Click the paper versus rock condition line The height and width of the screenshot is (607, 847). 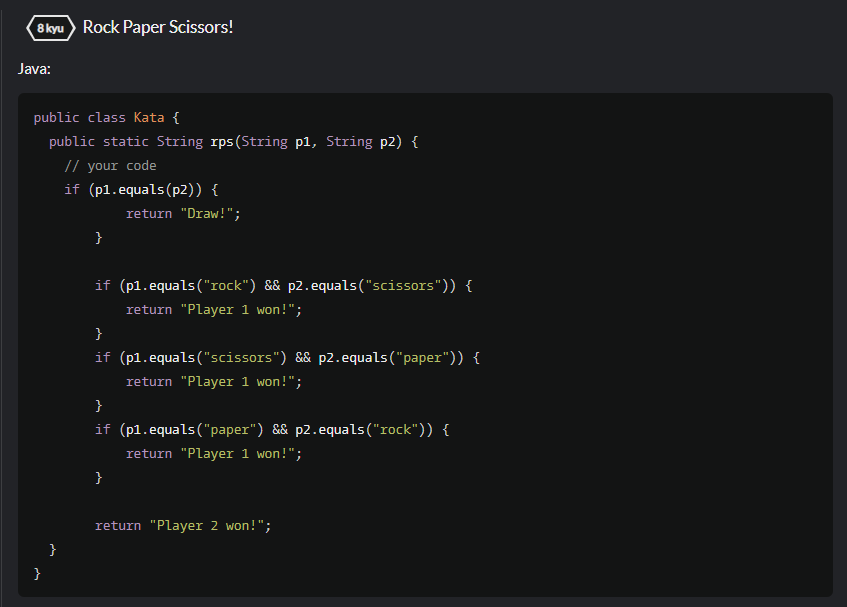272,430
